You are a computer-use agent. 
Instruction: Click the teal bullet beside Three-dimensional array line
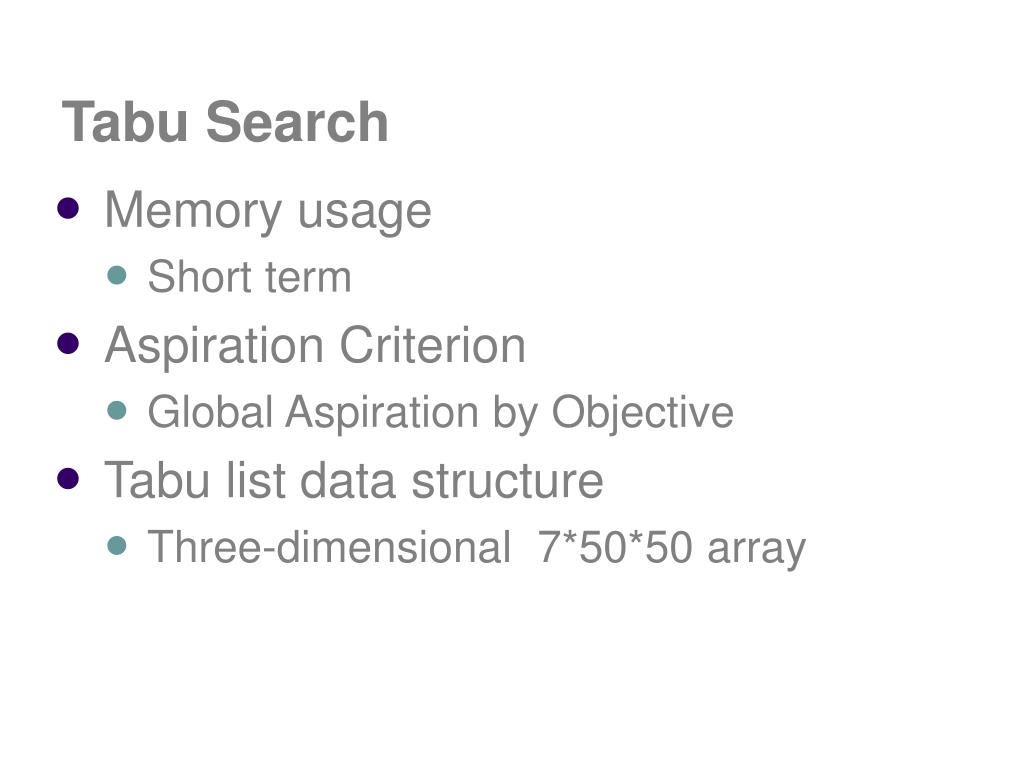pyautogui.click(x=116, y=545)
